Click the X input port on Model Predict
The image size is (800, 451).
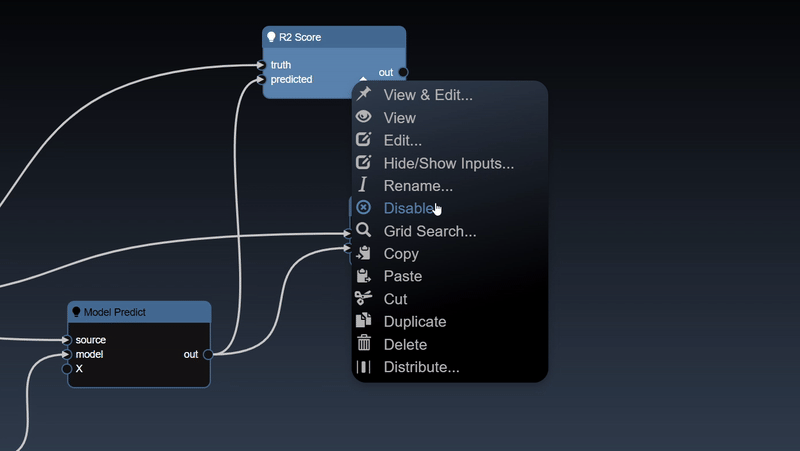[x=67, y=368]
